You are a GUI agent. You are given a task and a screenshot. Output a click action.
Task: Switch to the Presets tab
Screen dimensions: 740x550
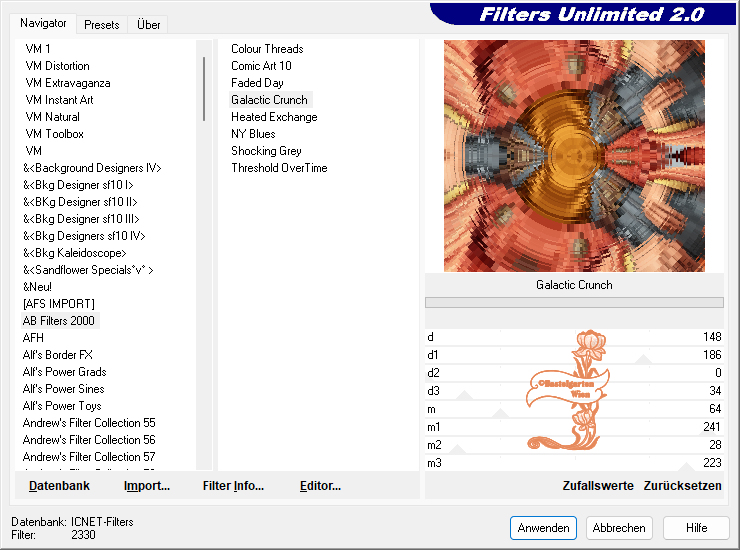point(102,25)
